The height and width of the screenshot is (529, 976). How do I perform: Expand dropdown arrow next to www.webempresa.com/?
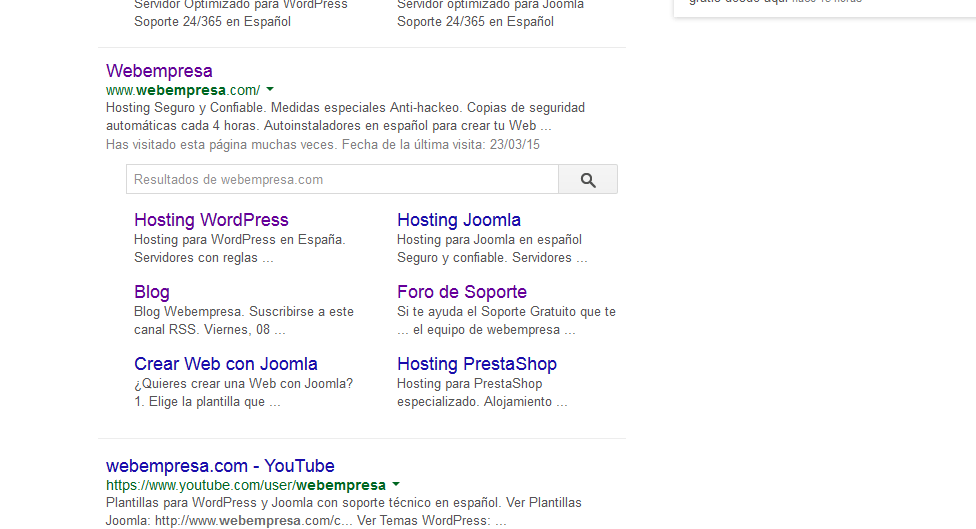[270, 90]
